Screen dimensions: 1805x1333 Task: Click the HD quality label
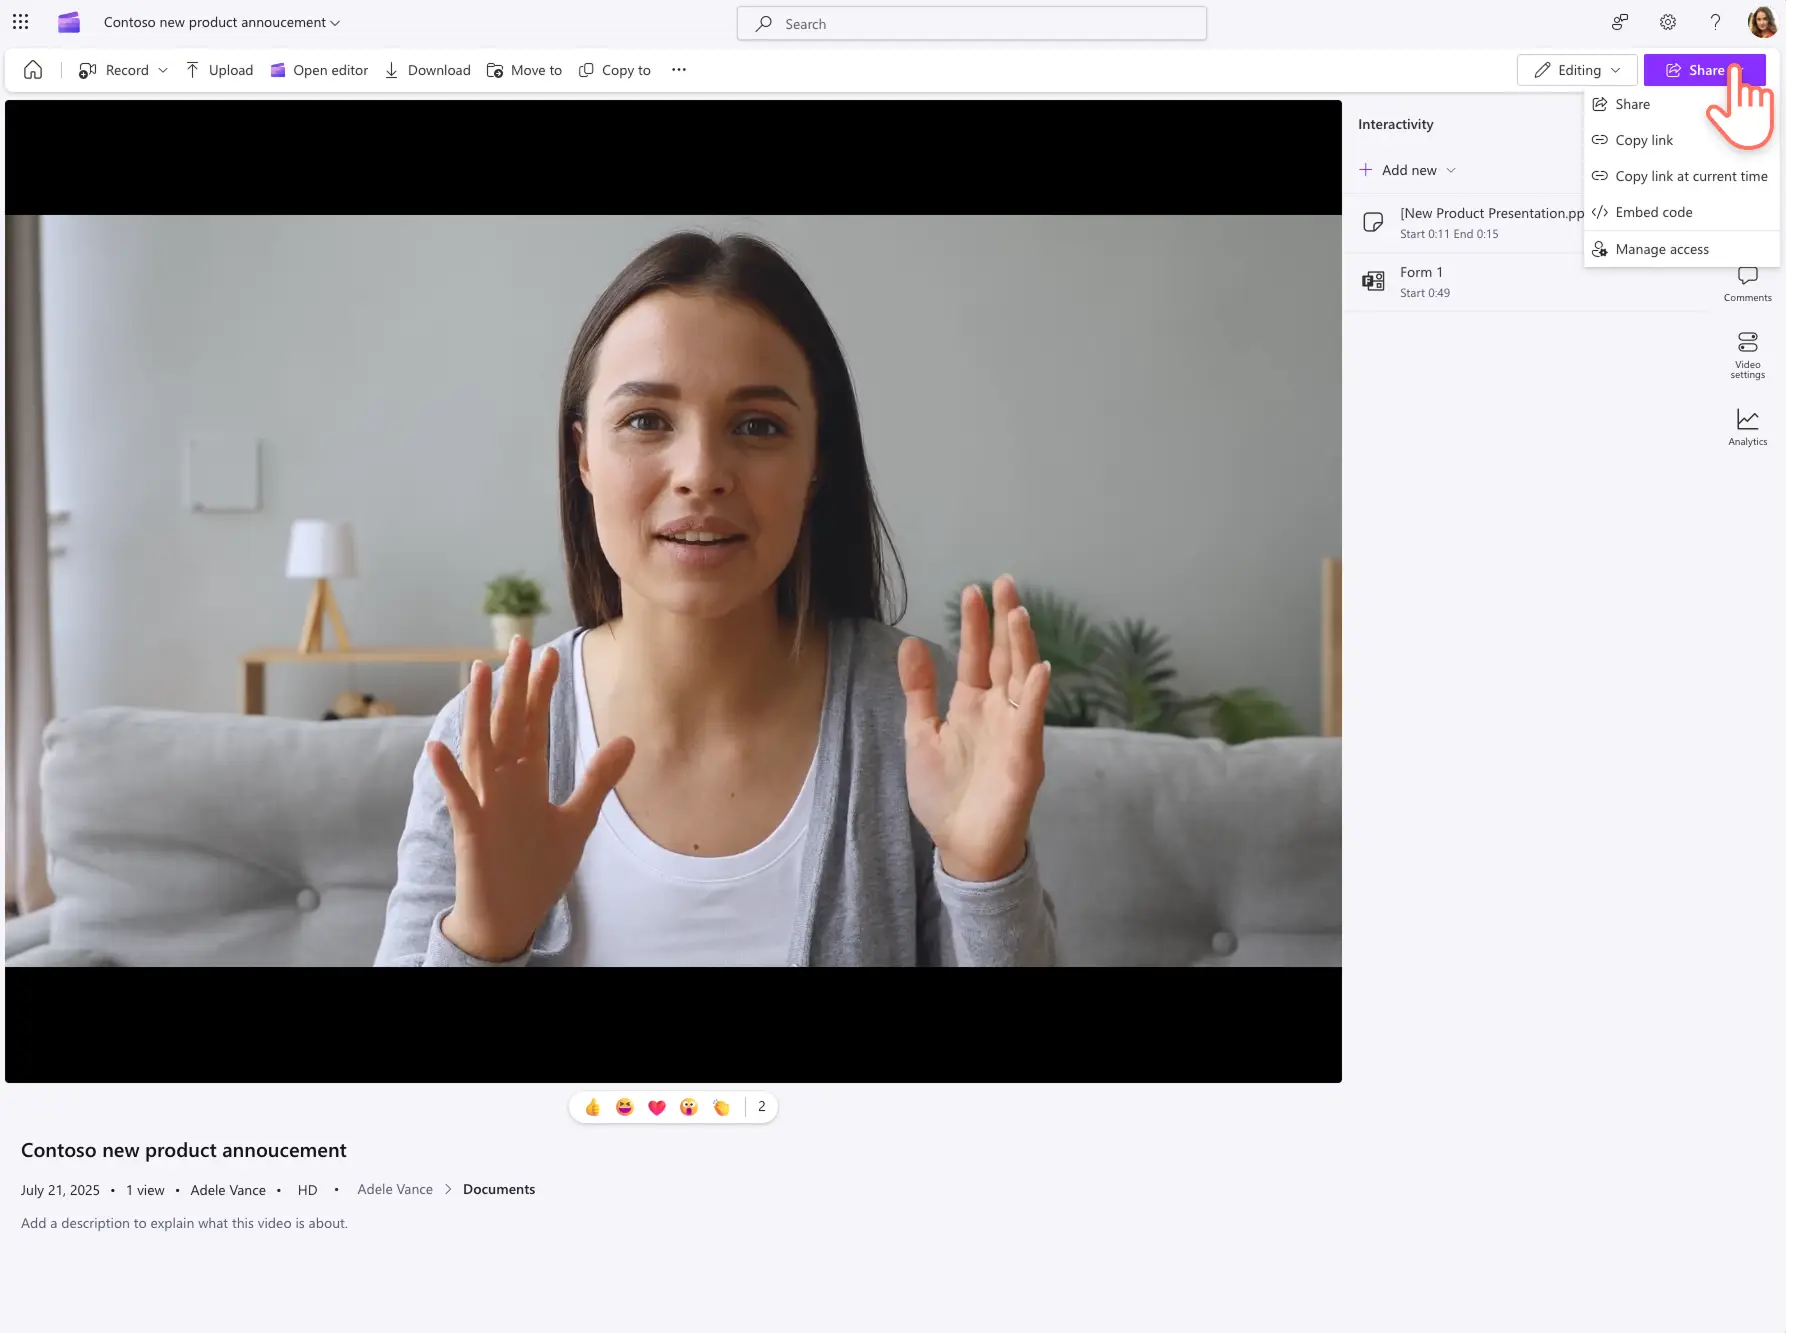[307, 1190]
